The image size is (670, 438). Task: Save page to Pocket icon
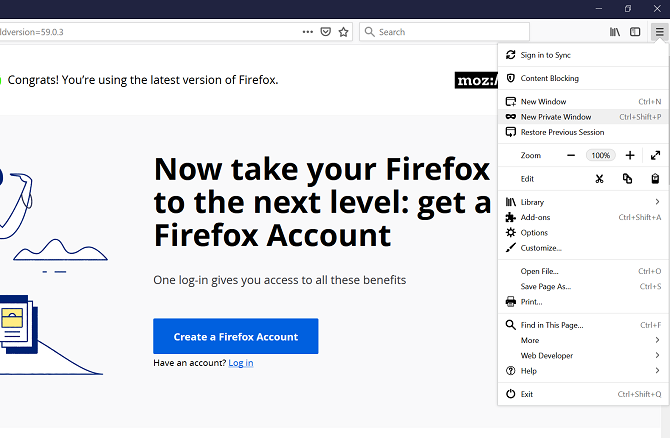(x=326, y=32)
